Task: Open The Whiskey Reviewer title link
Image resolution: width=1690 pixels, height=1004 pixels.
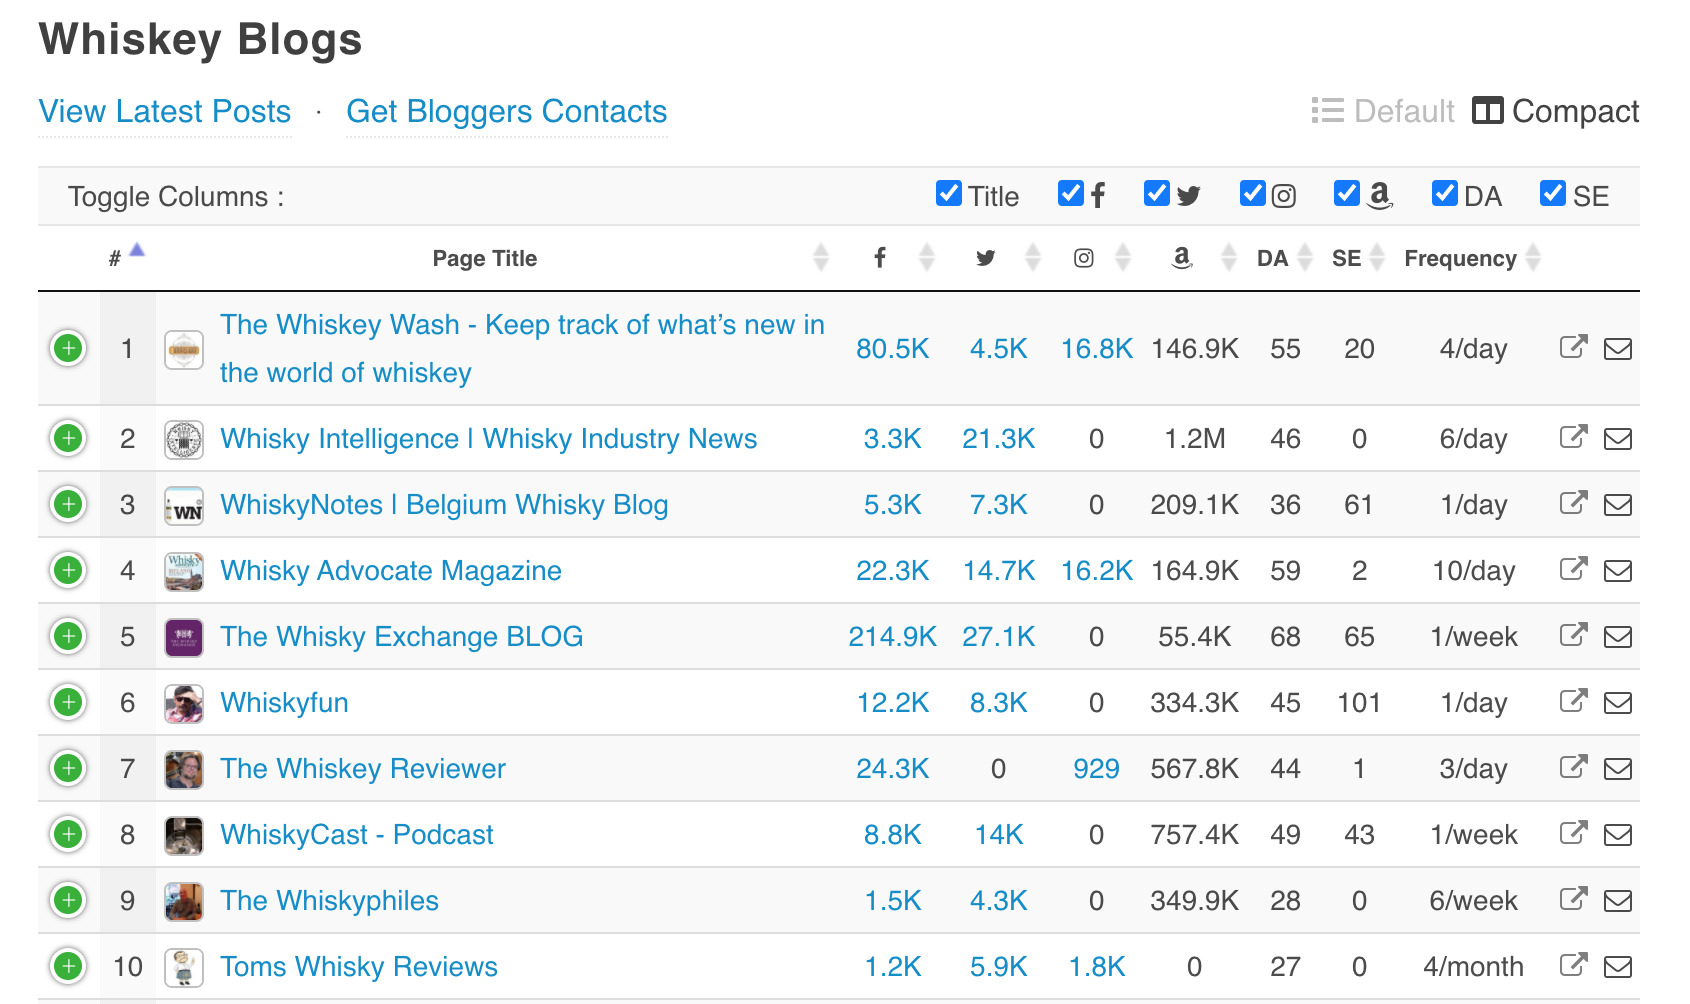Action: click(363, 768)
